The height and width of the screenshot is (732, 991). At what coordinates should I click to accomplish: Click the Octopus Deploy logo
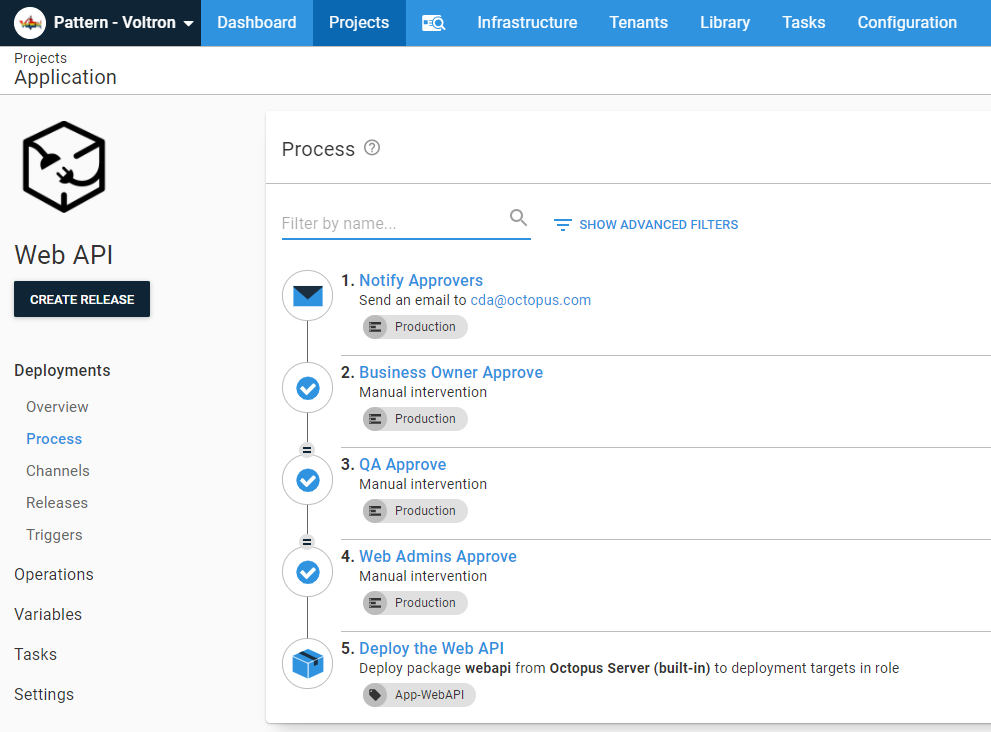[29, 22]
